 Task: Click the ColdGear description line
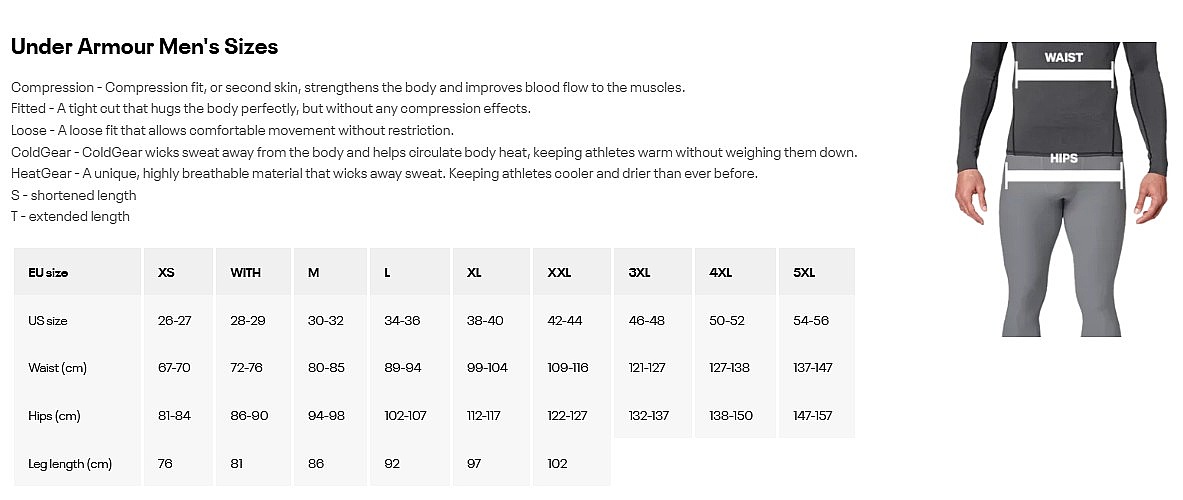[x=434, y=152]
